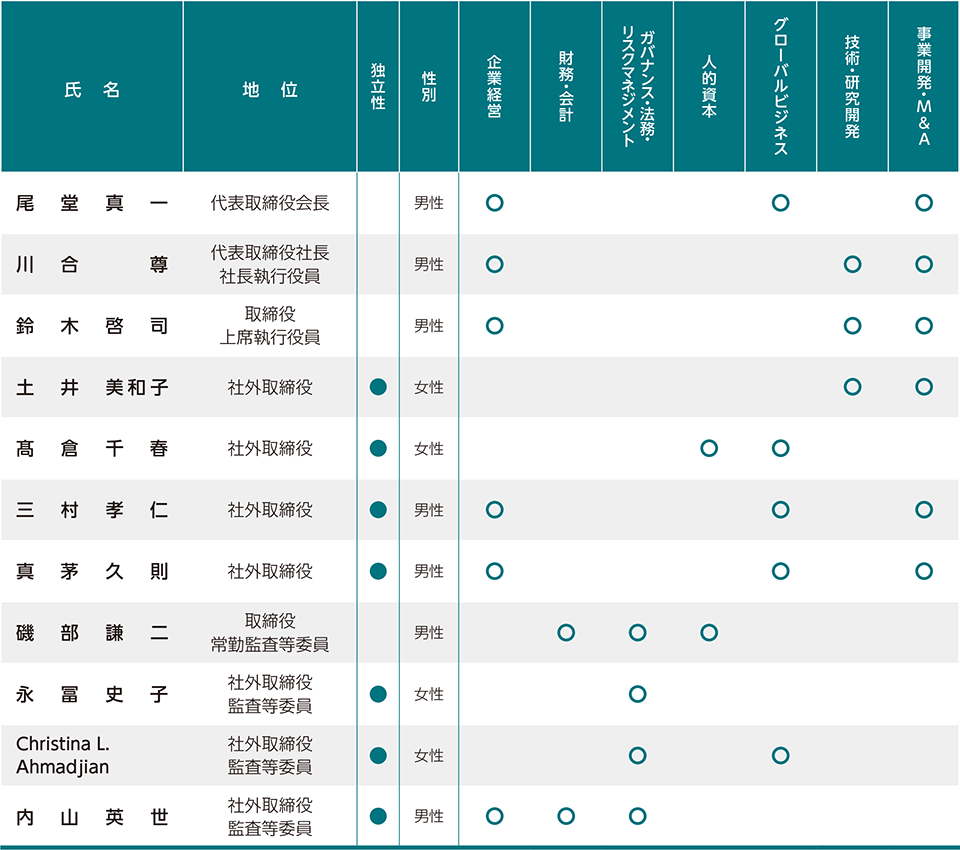
Task: Select the name 三村孝仁
Action: point(92,510)
